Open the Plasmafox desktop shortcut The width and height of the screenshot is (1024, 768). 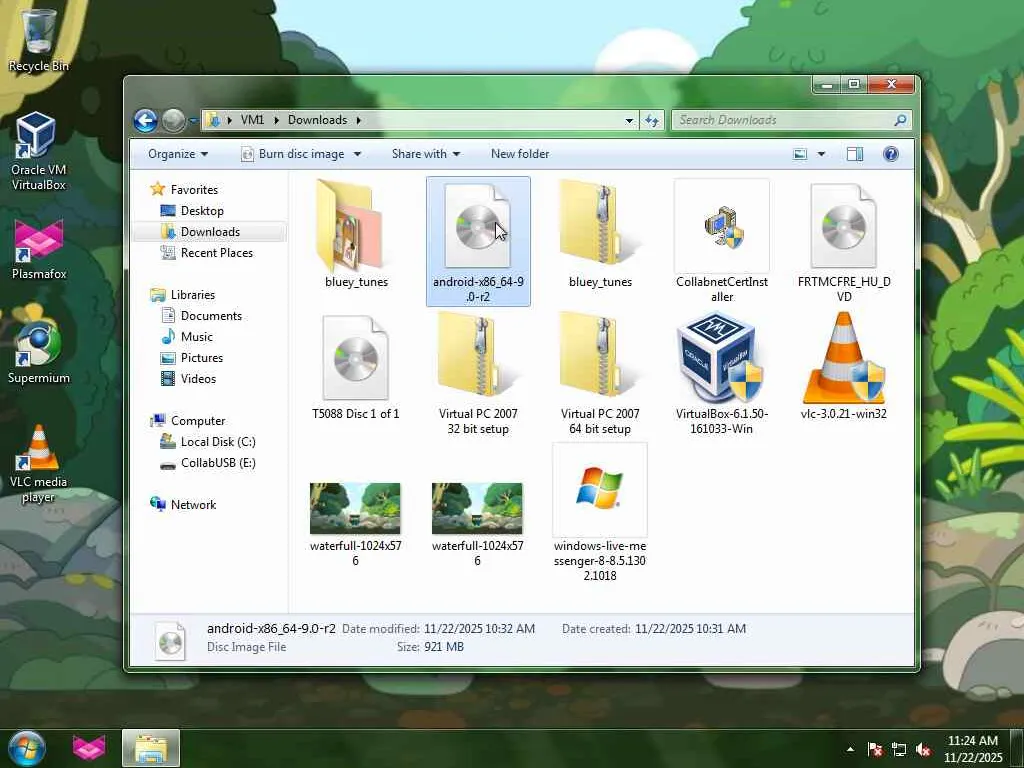[39, 249]
